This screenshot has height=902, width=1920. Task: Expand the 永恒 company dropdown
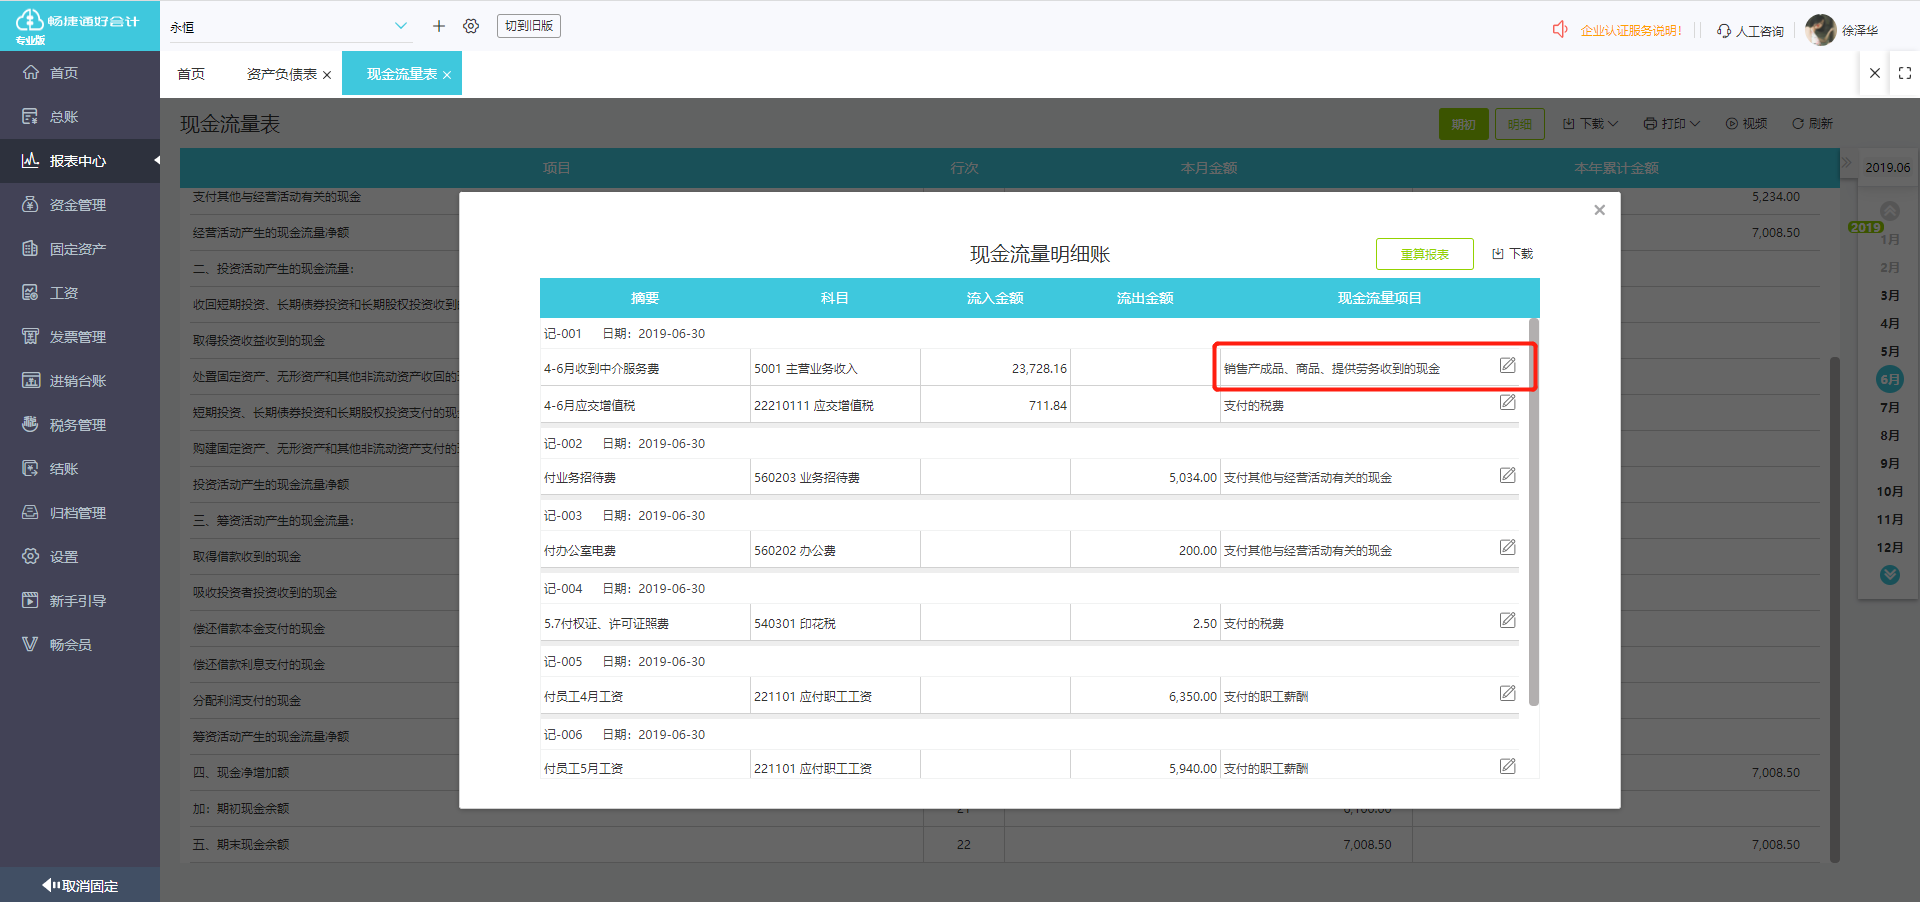pos(401,26)
